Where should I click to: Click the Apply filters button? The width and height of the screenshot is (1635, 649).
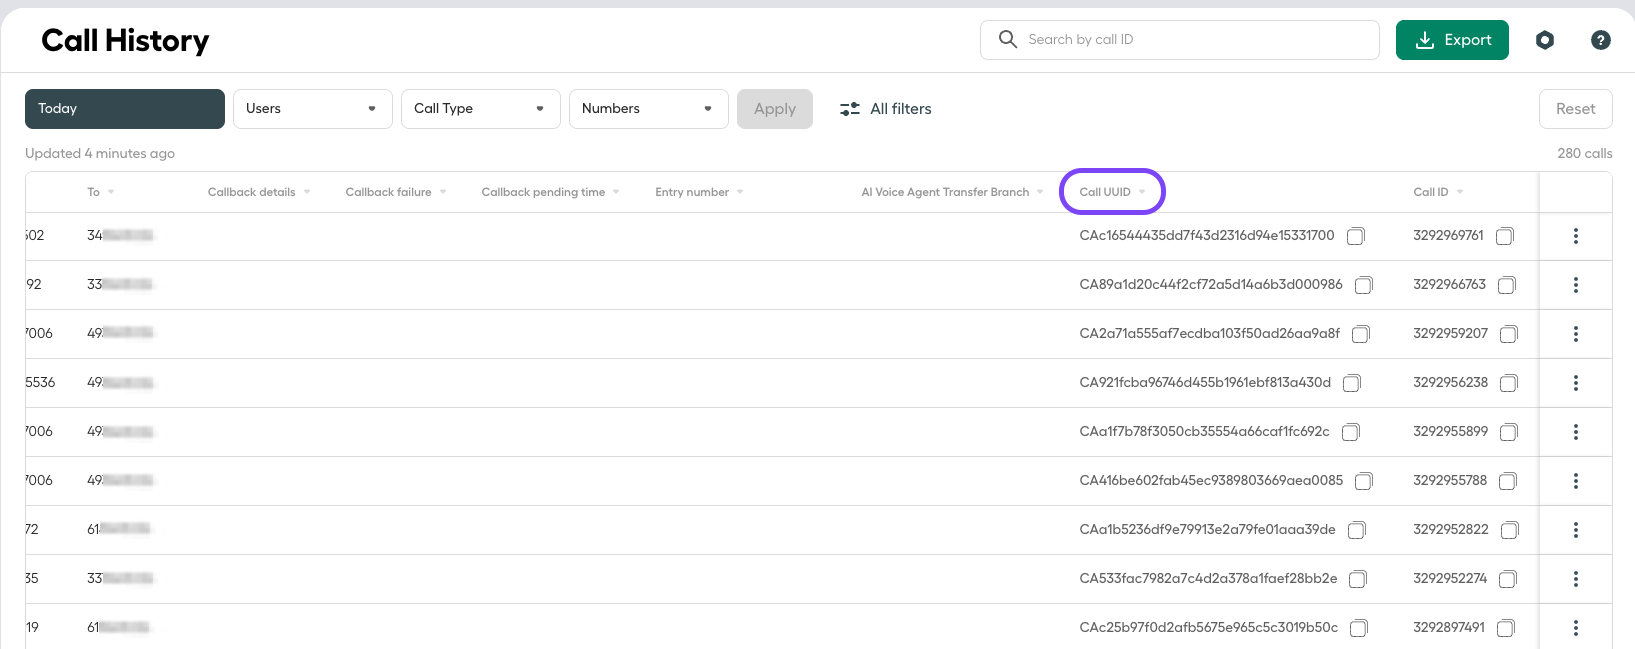click(775, 109)
